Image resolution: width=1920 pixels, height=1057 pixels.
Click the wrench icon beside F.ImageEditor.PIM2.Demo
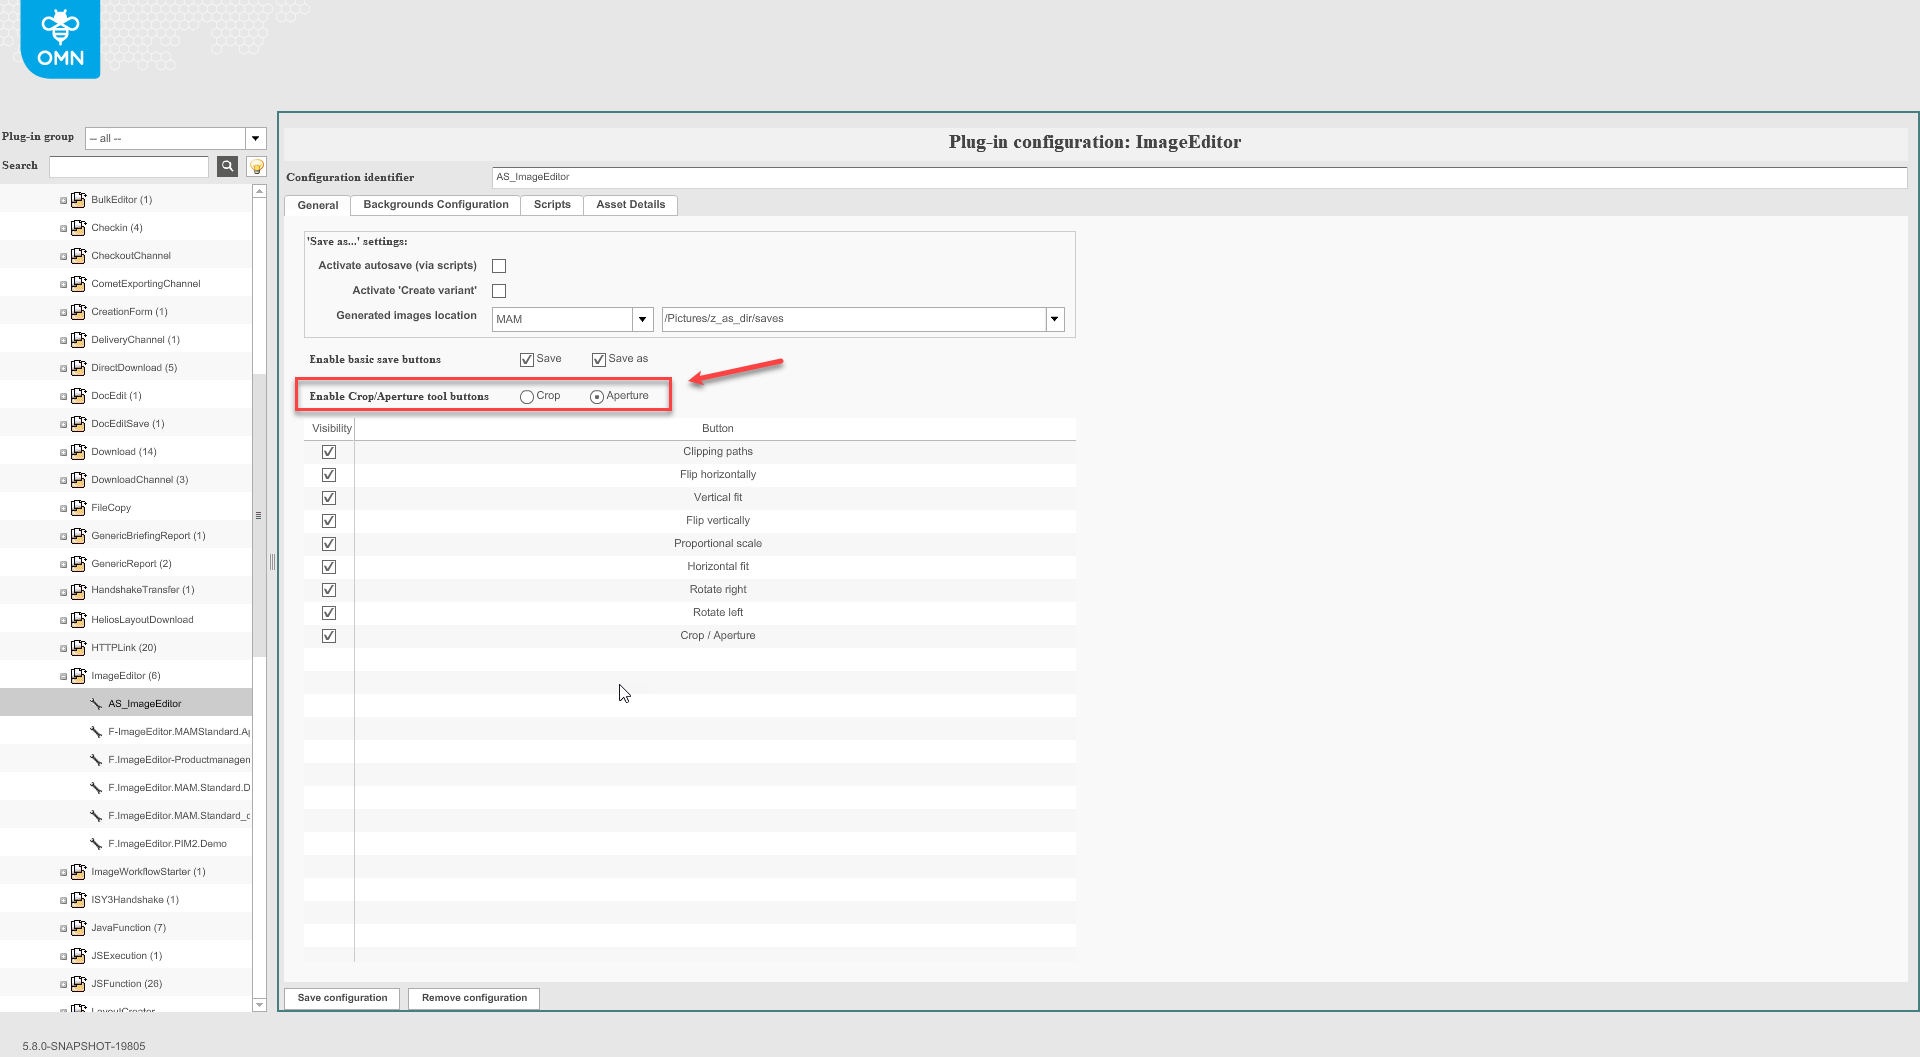[x=95, y=843]
